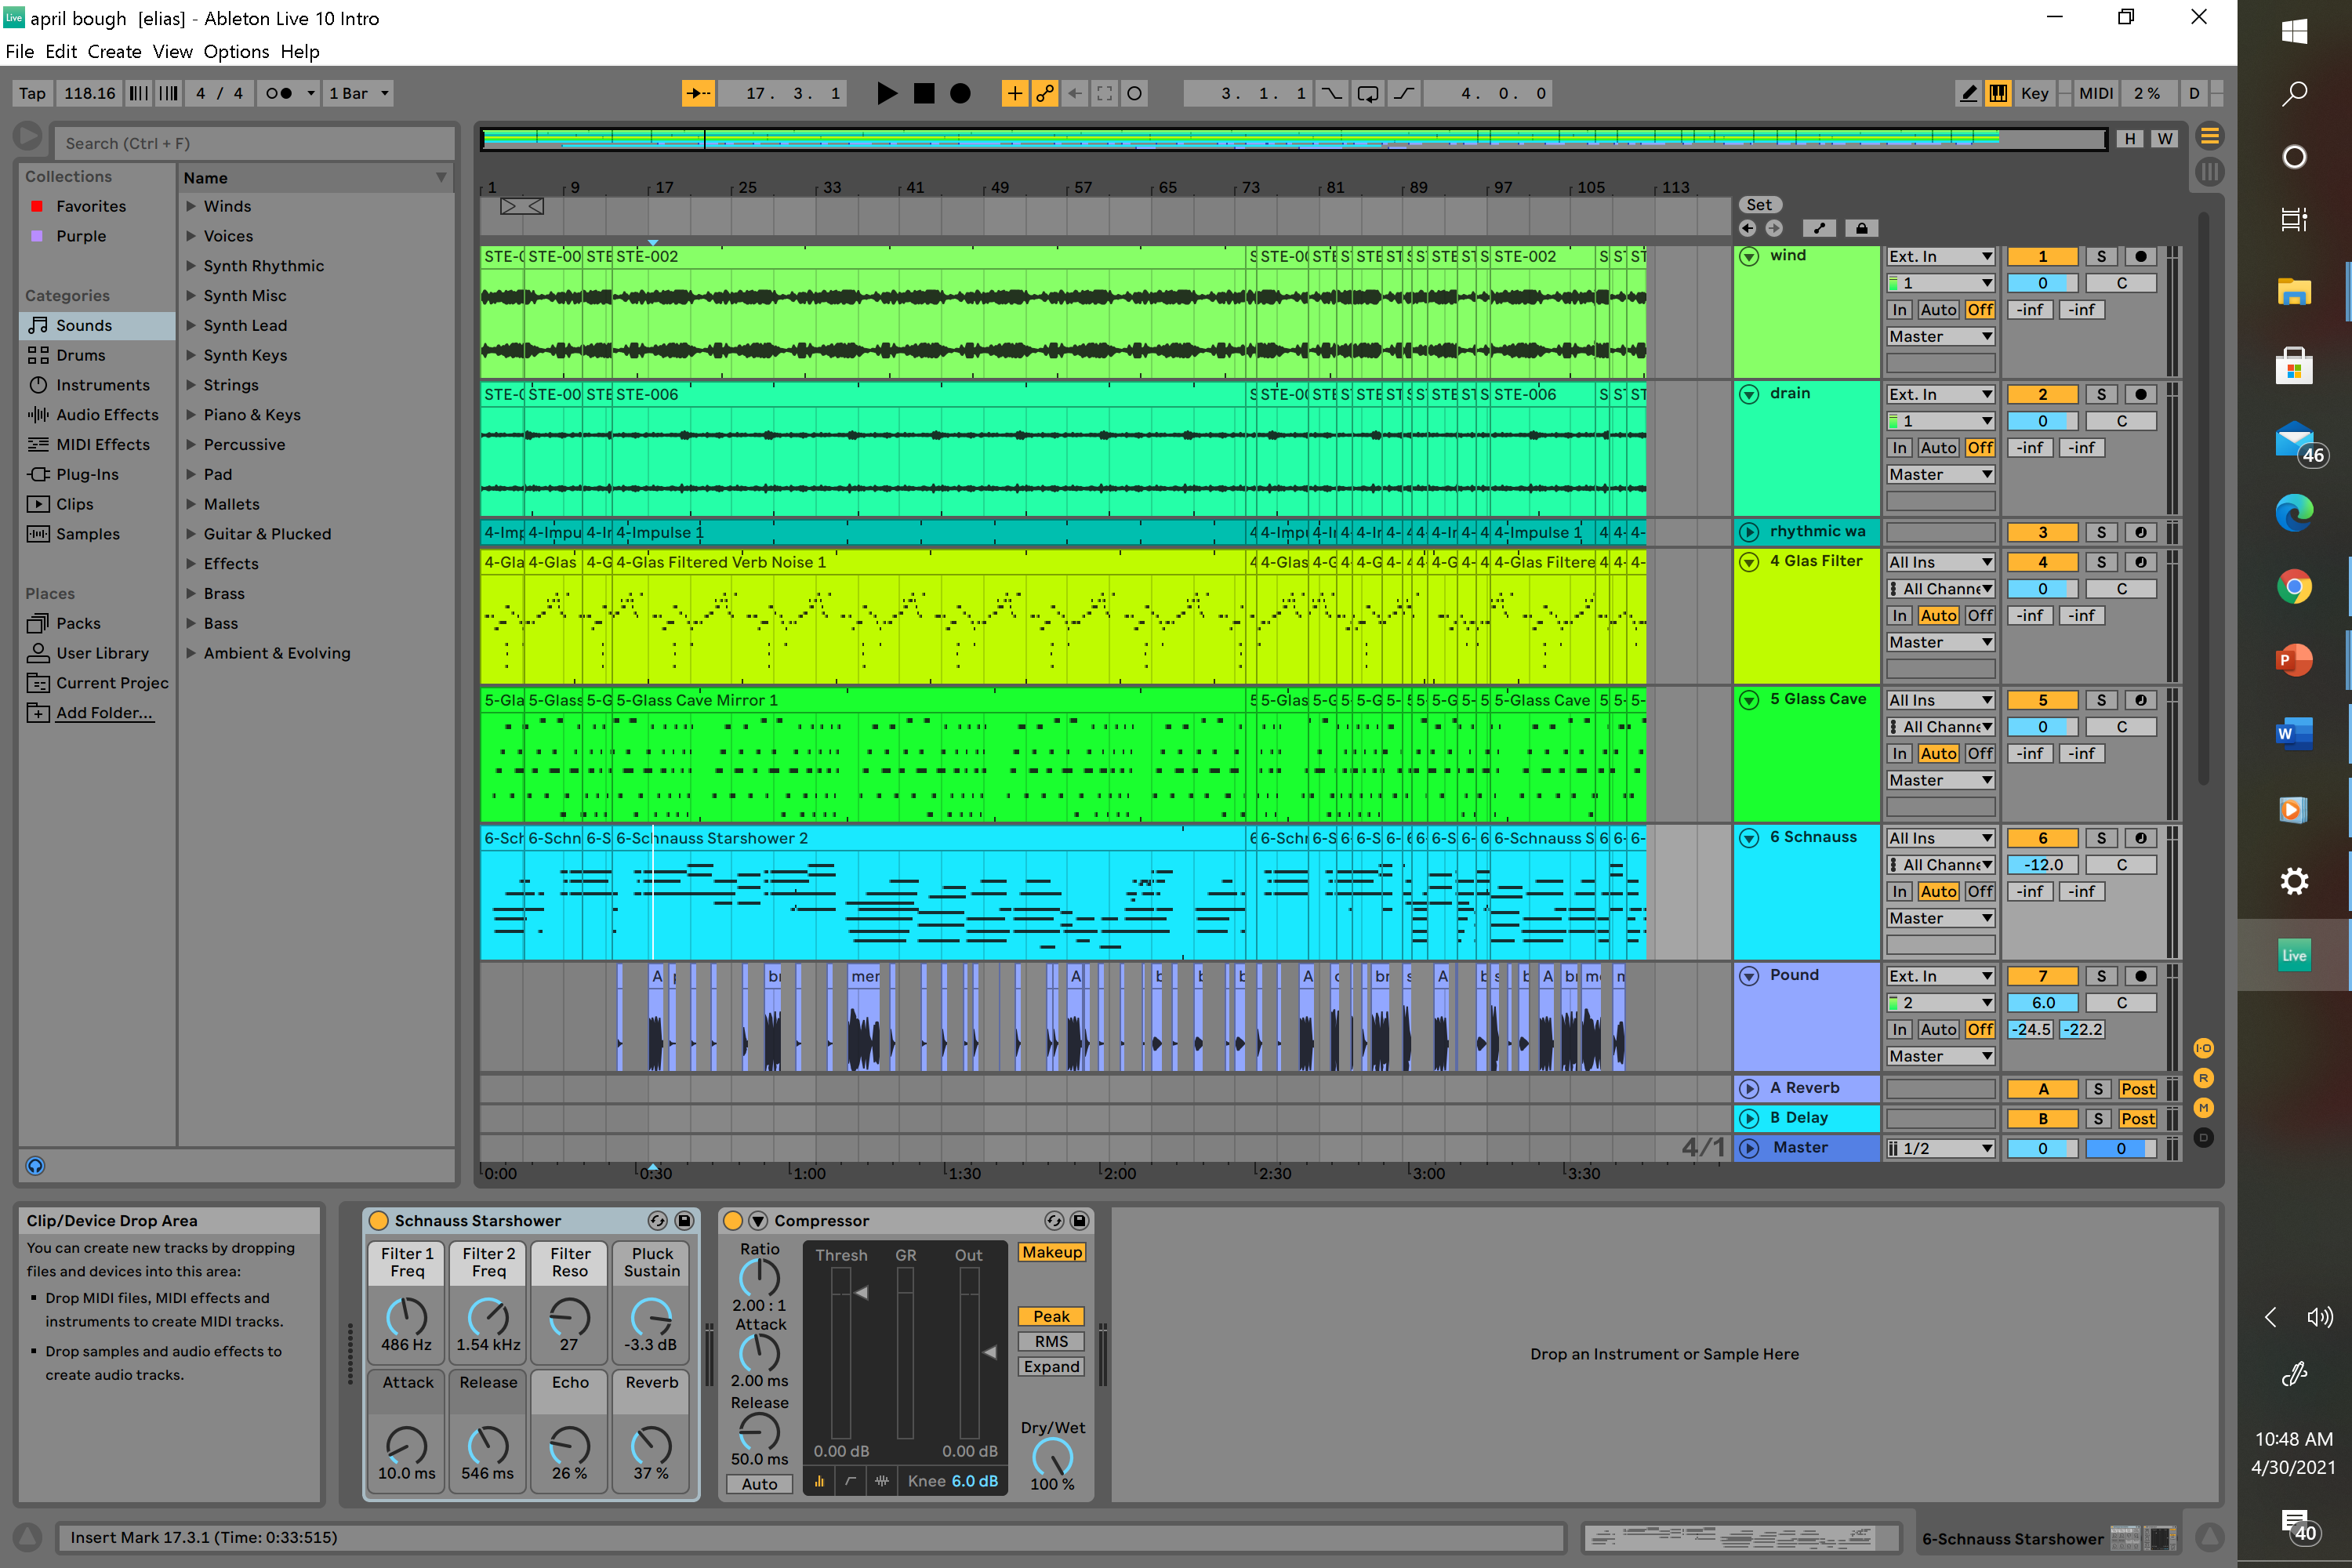The height and width of the screenshot is (1568, 2352).
Task: Activate the Draw Mode pencil
Action: 1968,93
